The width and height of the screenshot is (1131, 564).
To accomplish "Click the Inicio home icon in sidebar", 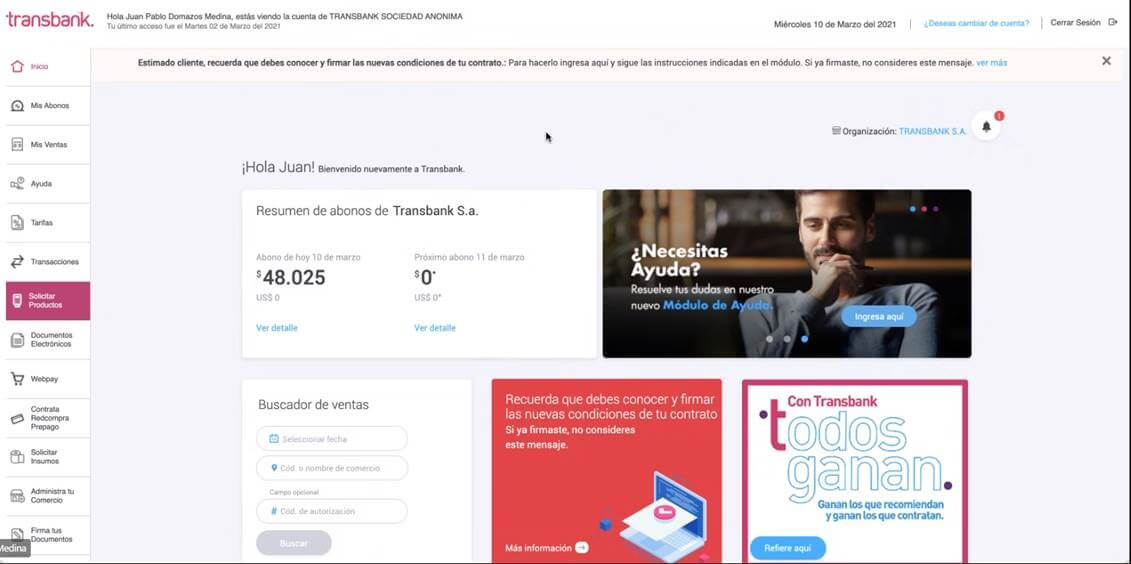I will pos(17,66).
